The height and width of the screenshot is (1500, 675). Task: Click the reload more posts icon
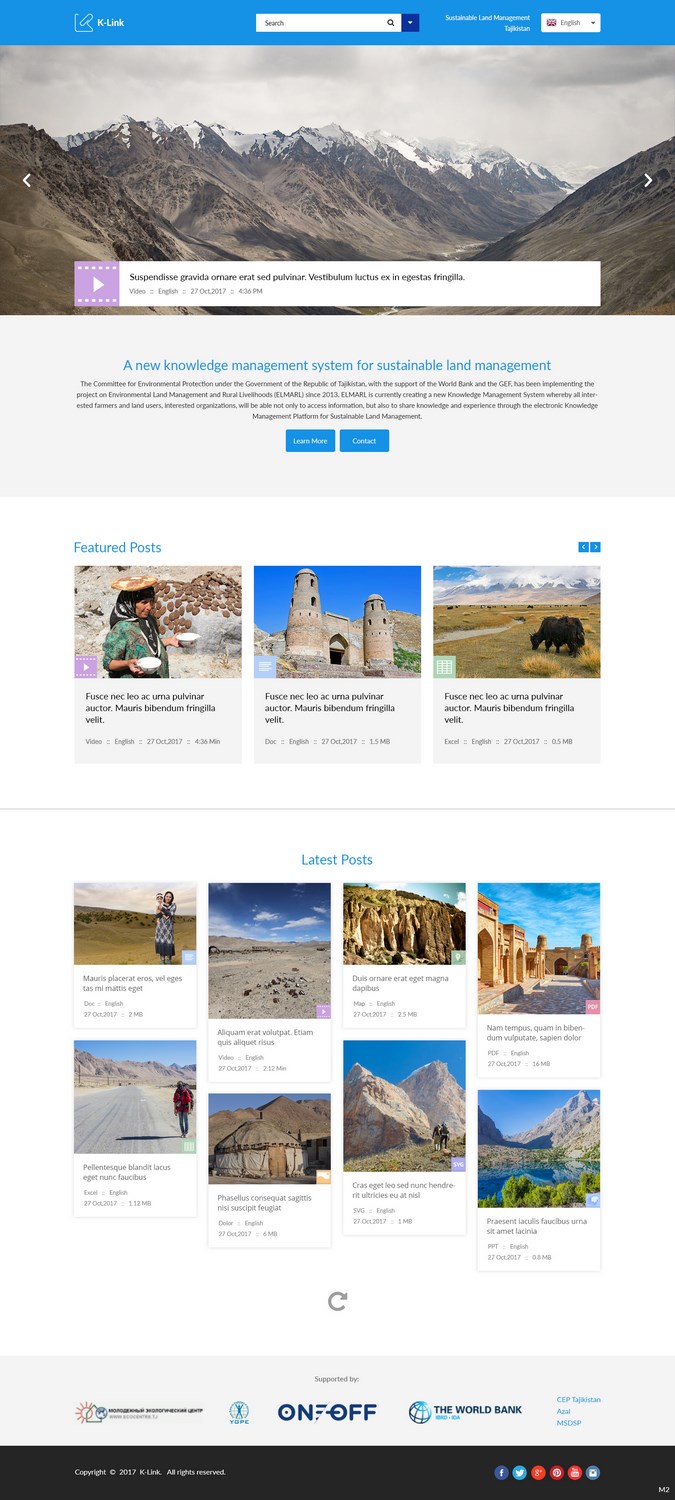click(x=338, y=1301)
